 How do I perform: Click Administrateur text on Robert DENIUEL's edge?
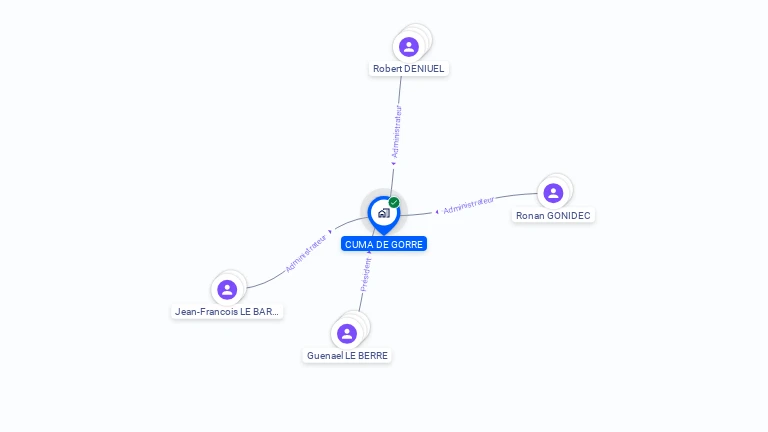click(397, 131)
